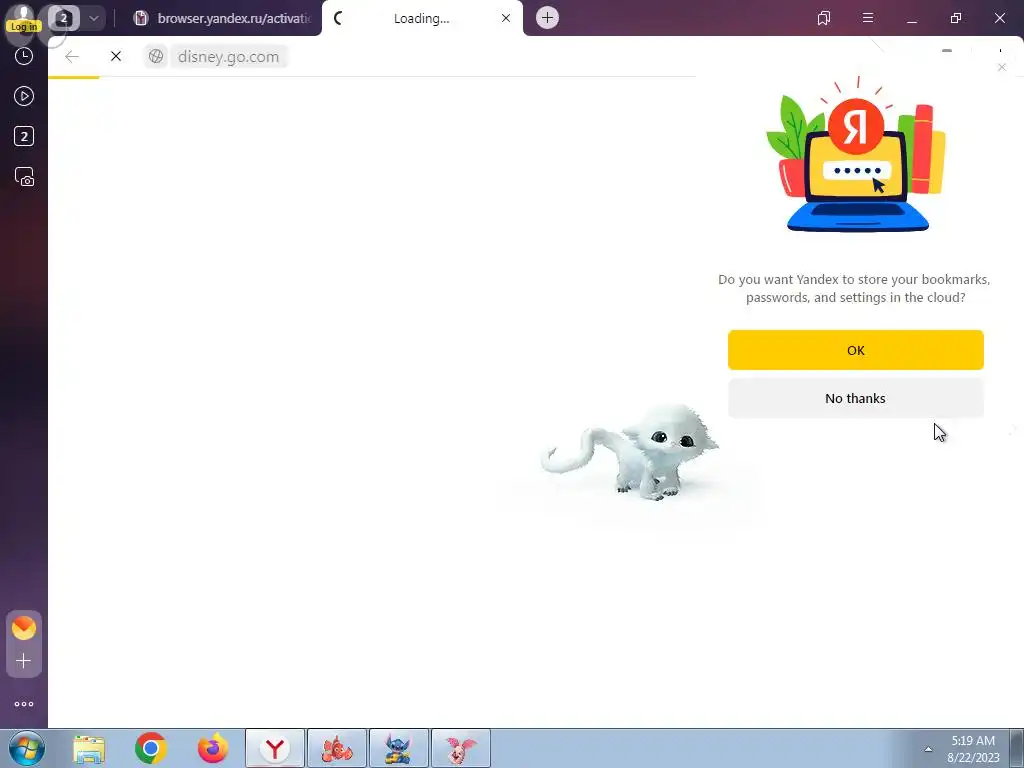
Task: Go back with the arrow button
Action: (72, 57)
